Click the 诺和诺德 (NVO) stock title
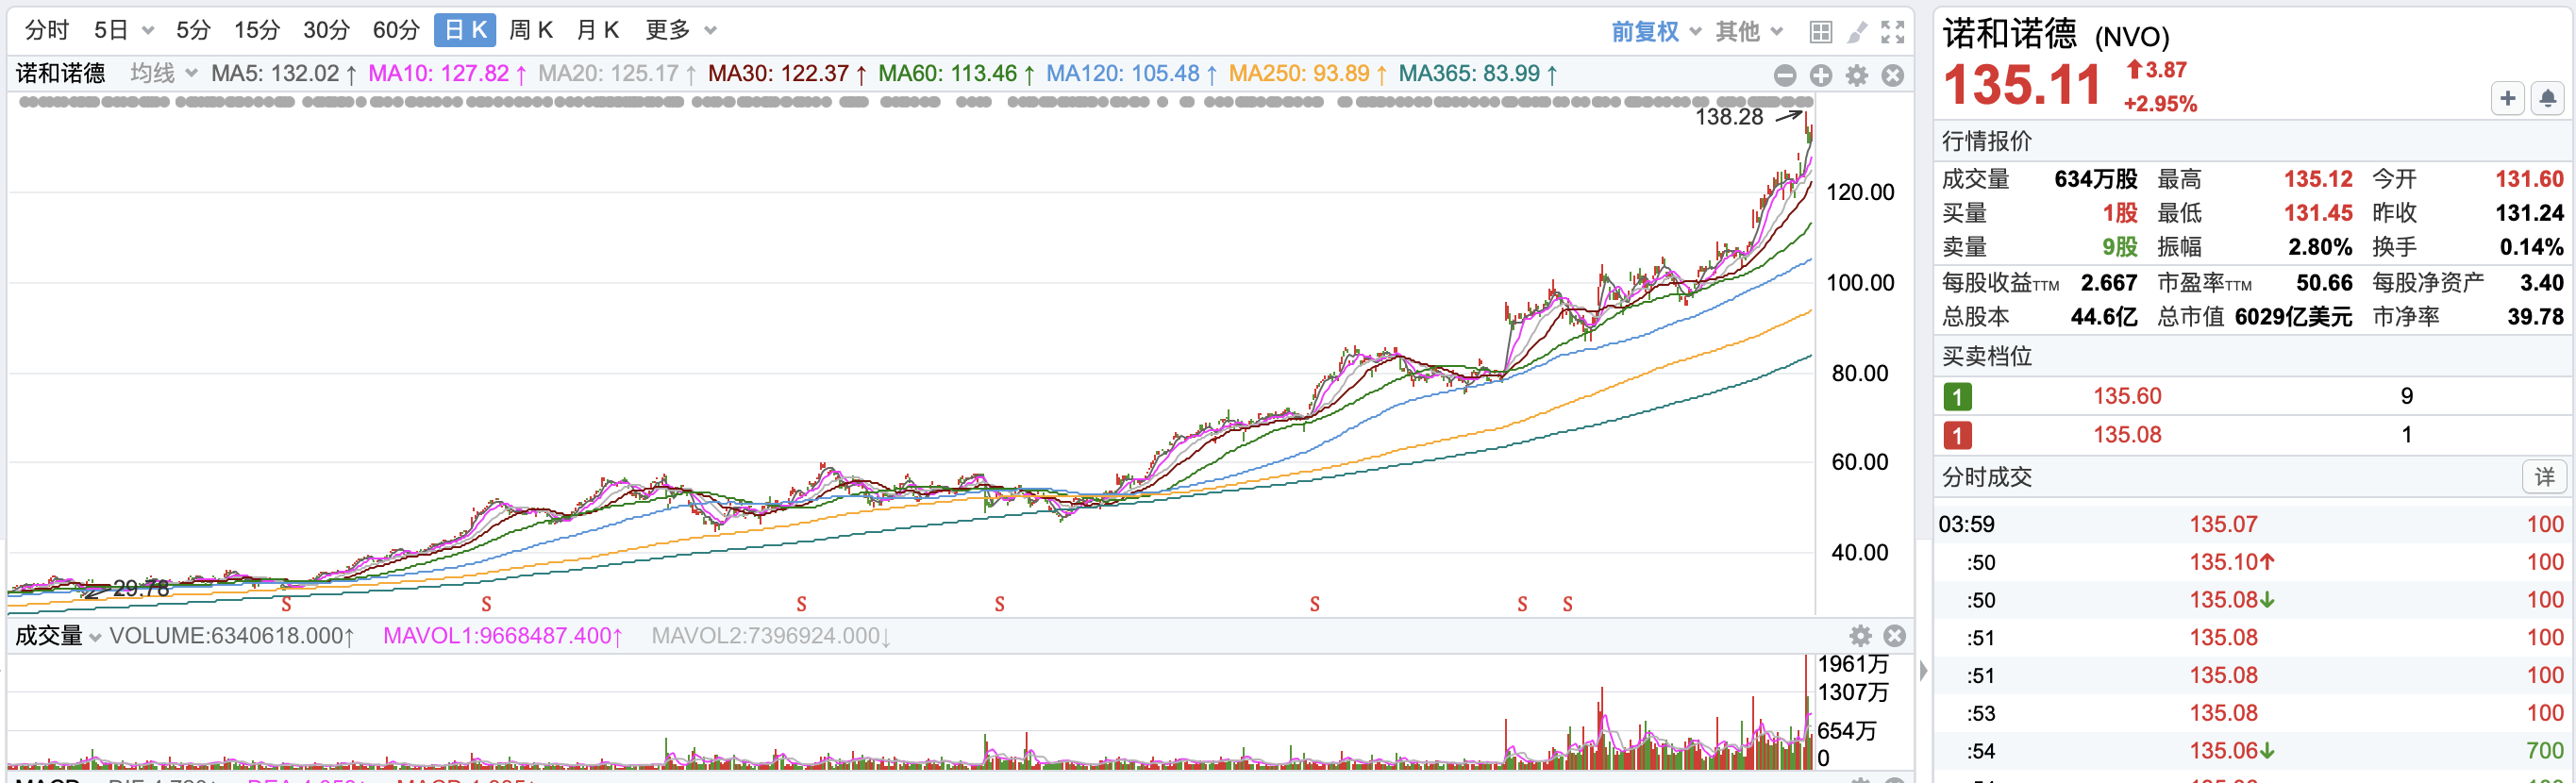Screen dimensions: 2576x783 [x=2055, y=35]
